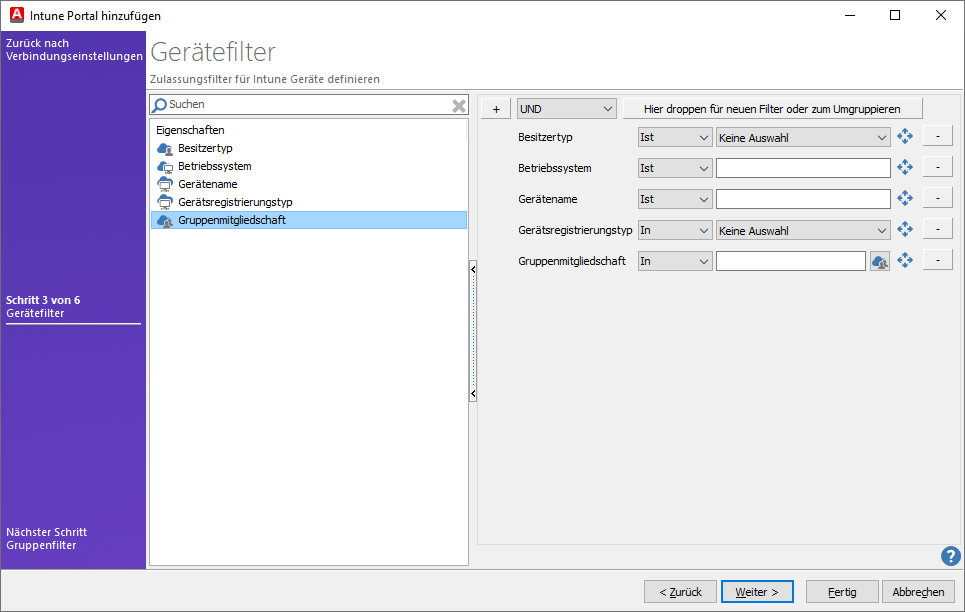Image resolution: width=965 pixels, height=612 pixels.
Task: Open Gruppenmitgliedschaft operator dropdown showing In
Action: (x=675, y=261)
